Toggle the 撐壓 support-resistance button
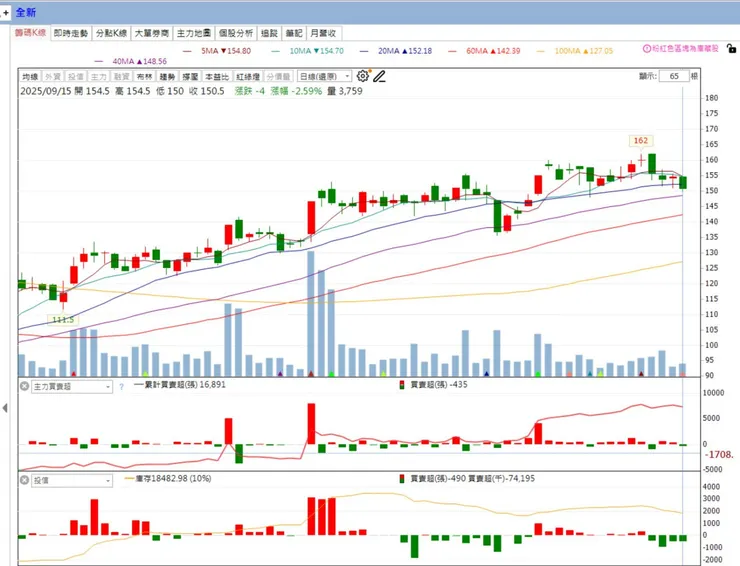Image resolution: width=740 pixels, height=566 pixels. click(190, 76)
